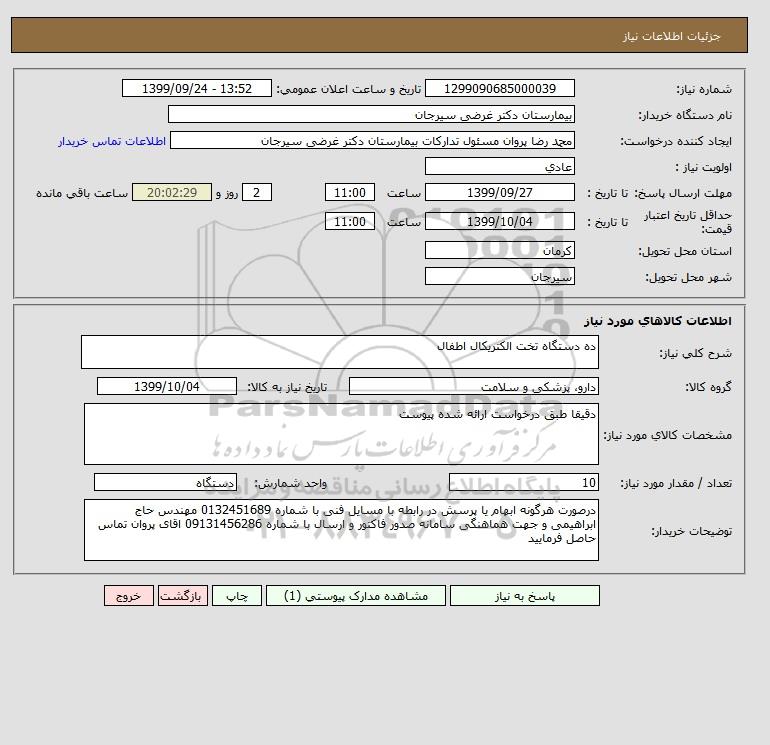
Task: Click the priority field عادي
Action: click(499, 166)
